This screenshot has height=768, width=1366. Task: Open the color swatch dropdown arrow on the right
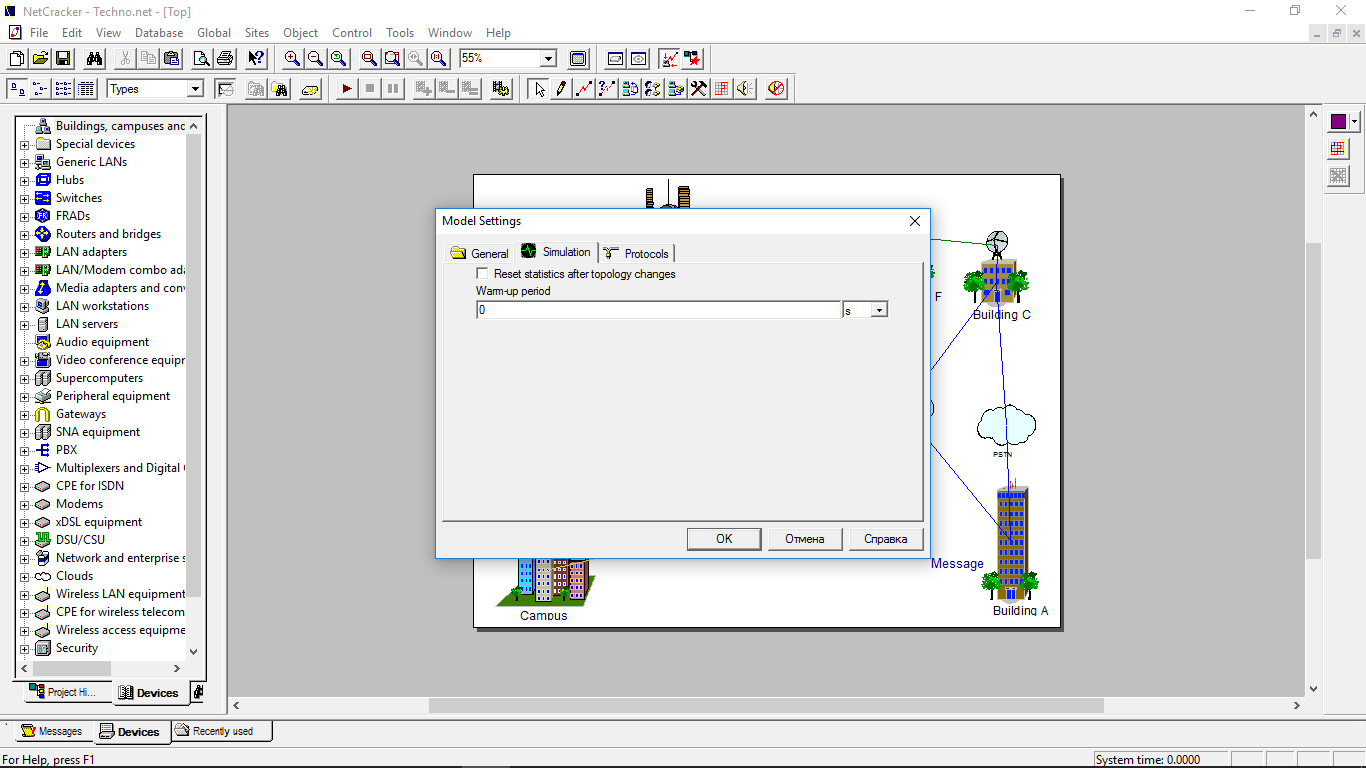pos(1355,122)
